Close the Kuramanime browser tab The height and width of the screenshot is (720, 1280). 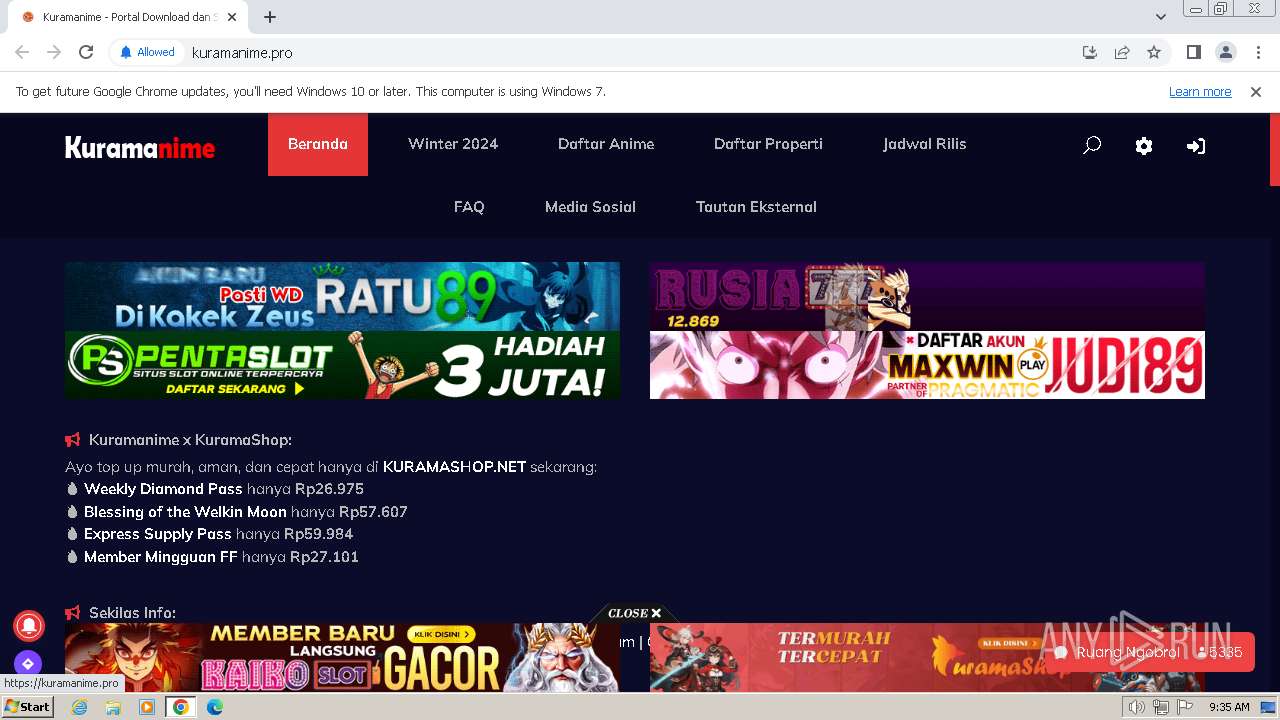coord(232,17)
